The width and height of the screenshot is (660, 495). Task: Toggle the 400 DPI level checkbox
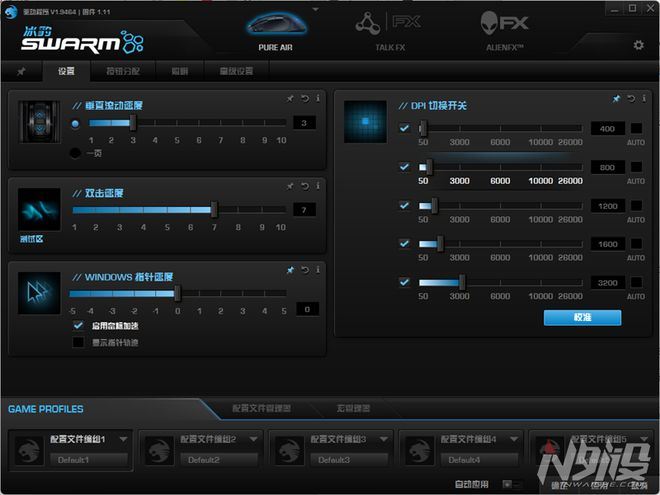point(404,128)
